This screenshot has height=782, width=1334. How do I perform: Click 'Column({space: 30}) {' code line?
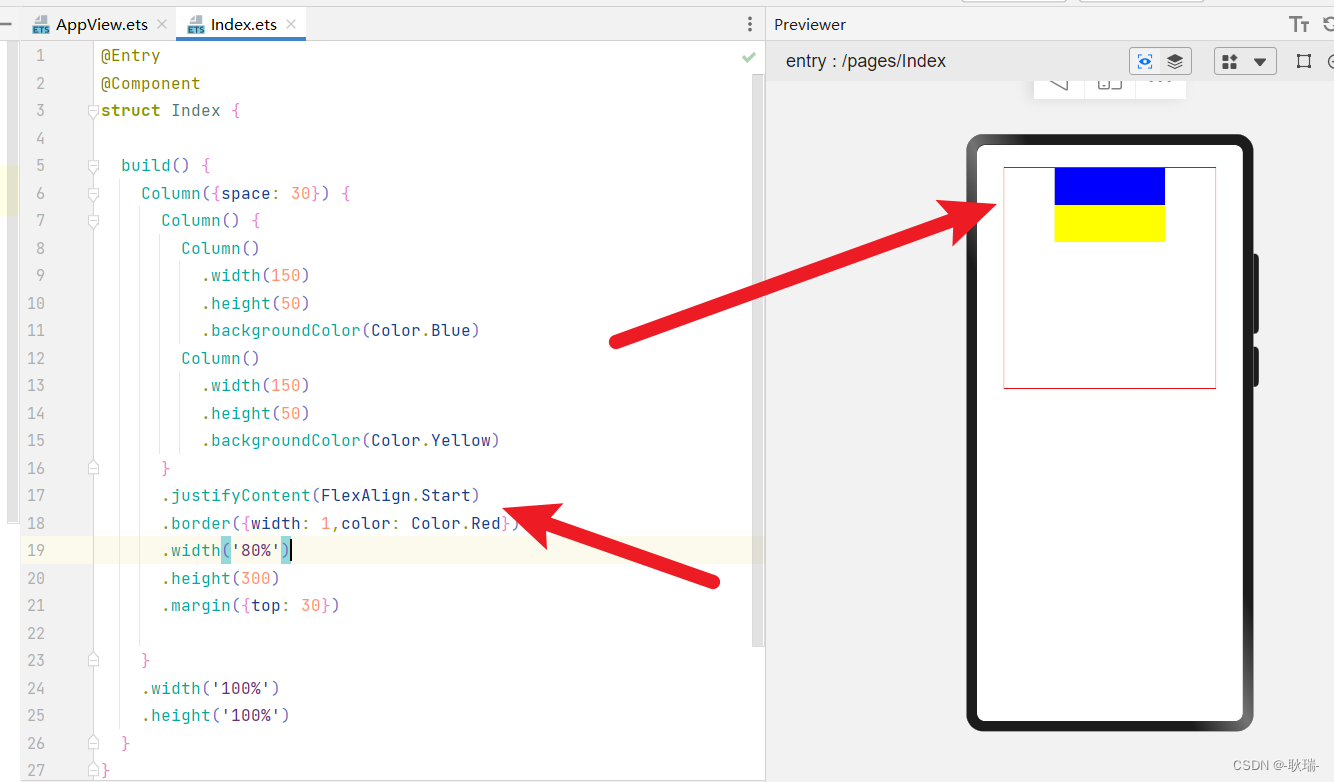point(246,194)
